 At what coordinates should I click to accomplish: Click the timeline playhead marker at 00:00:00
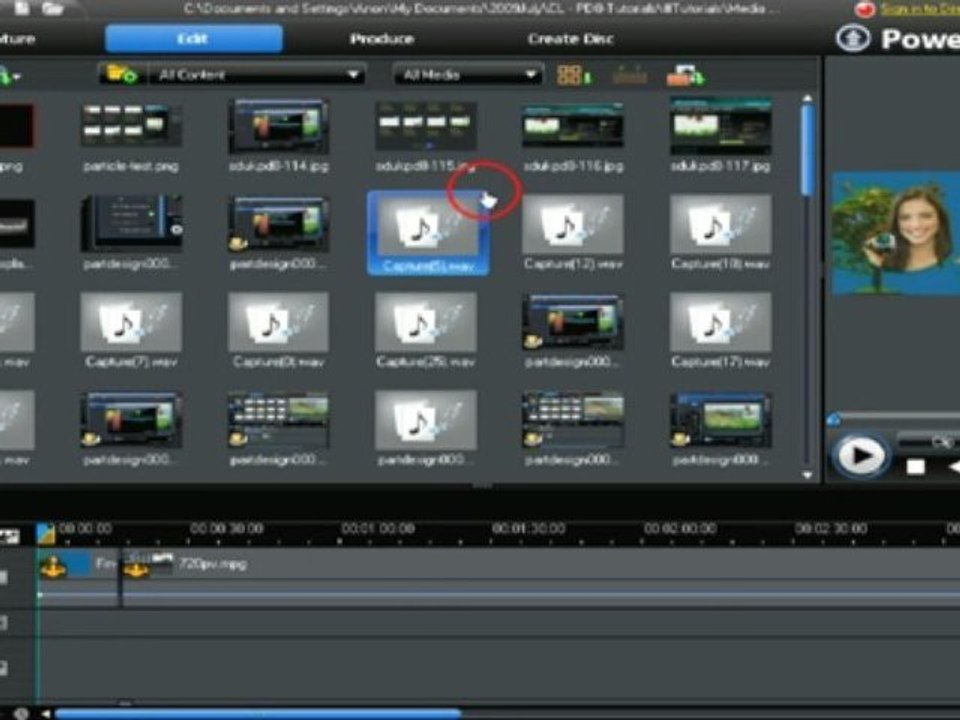tap(45, 533)
